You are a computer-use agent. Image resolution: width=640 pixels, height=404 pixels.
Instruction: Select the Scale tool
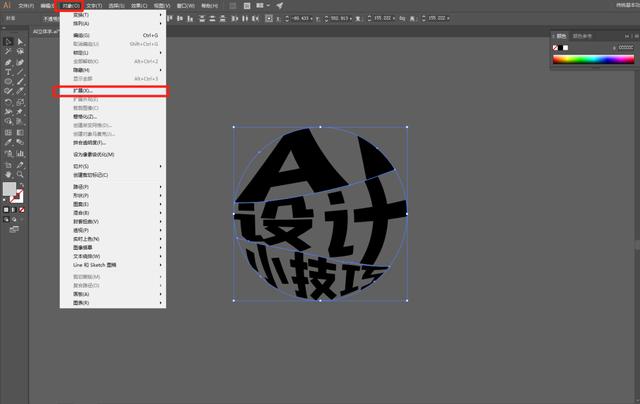click(20, 102)
